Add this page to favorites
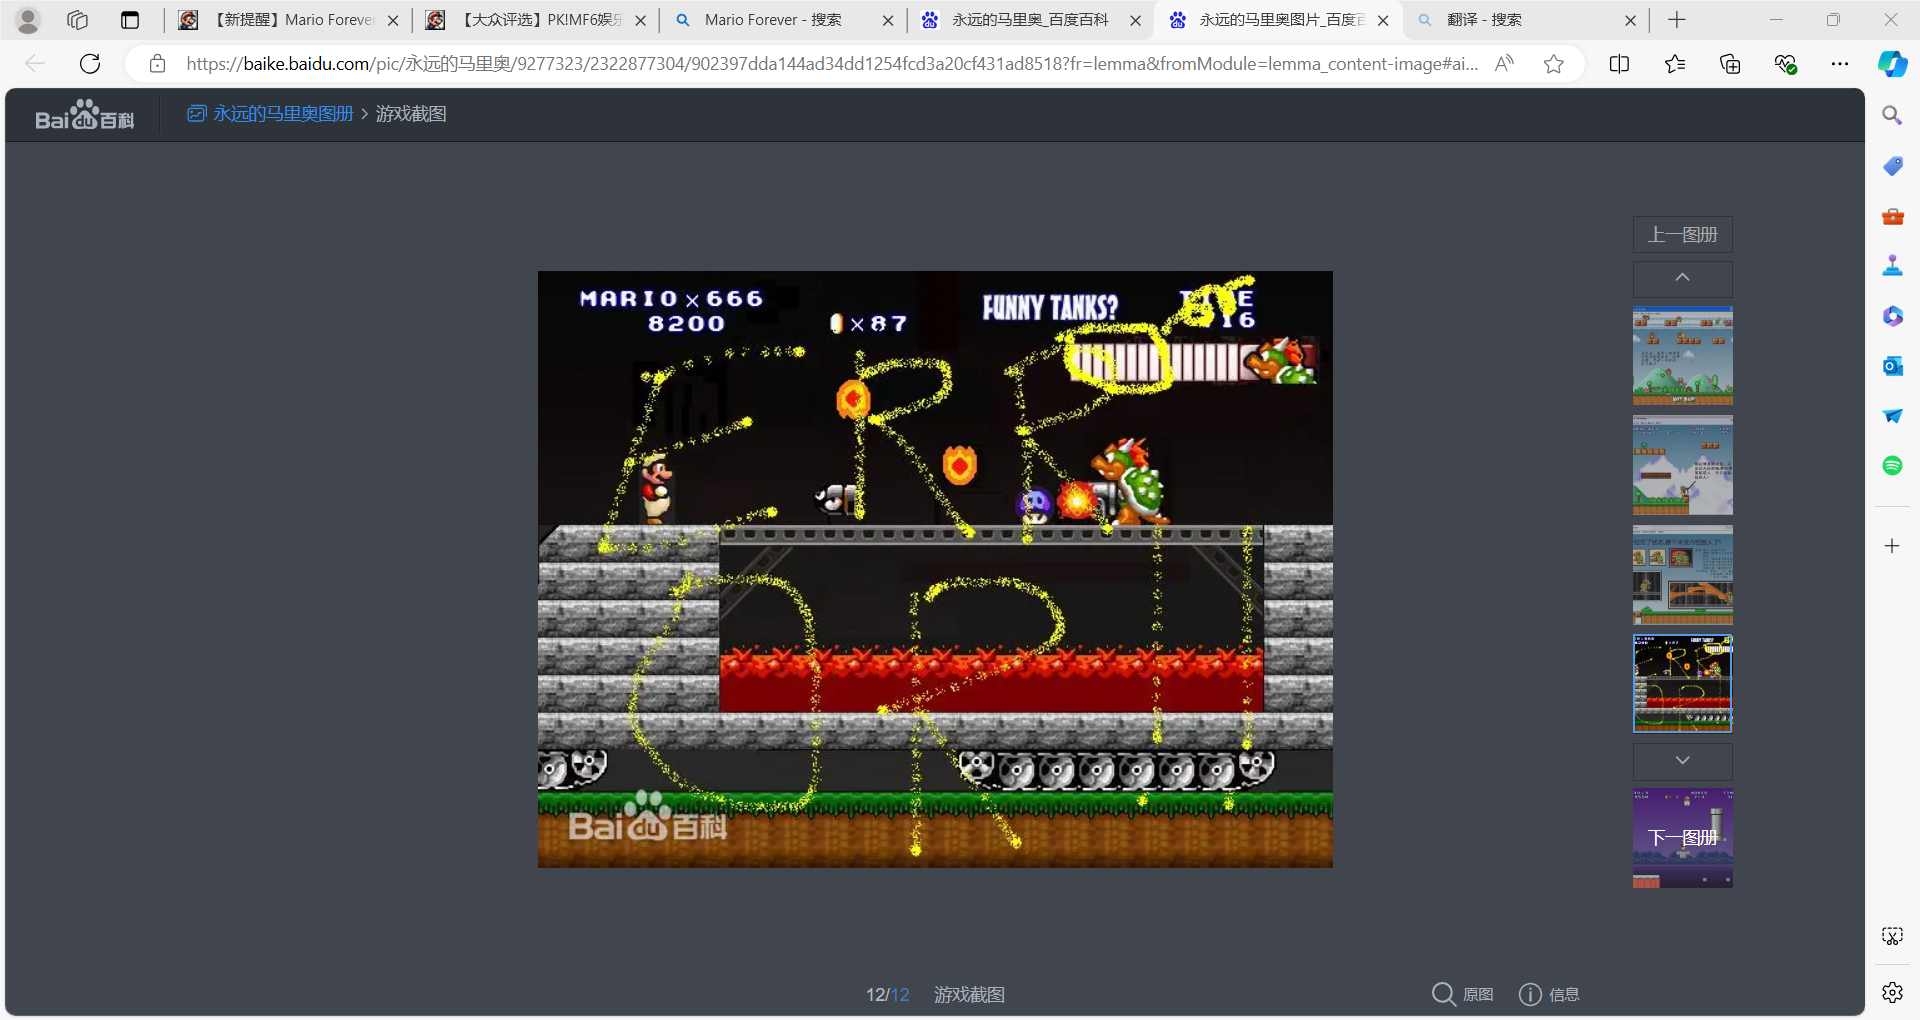Viewport: 1920px width, 1020px height. click(1553, 64)
